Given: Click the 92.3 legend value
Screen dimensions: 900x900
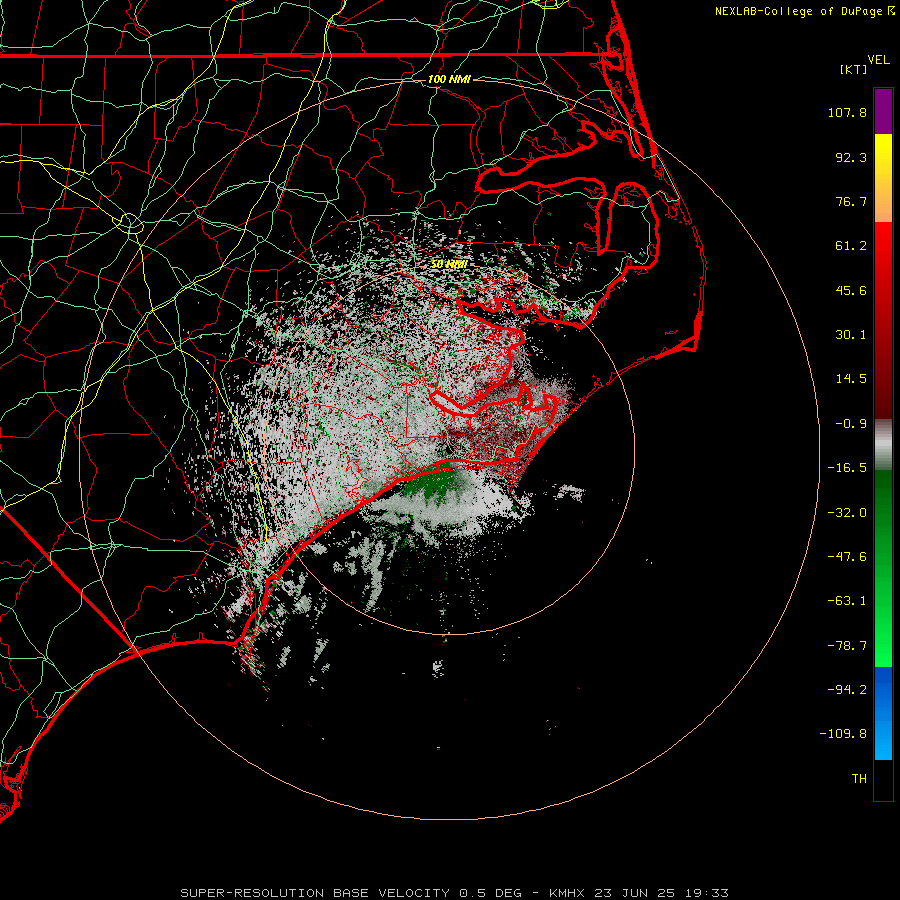Looking at the screenshot, I should [x=851, y=157].
